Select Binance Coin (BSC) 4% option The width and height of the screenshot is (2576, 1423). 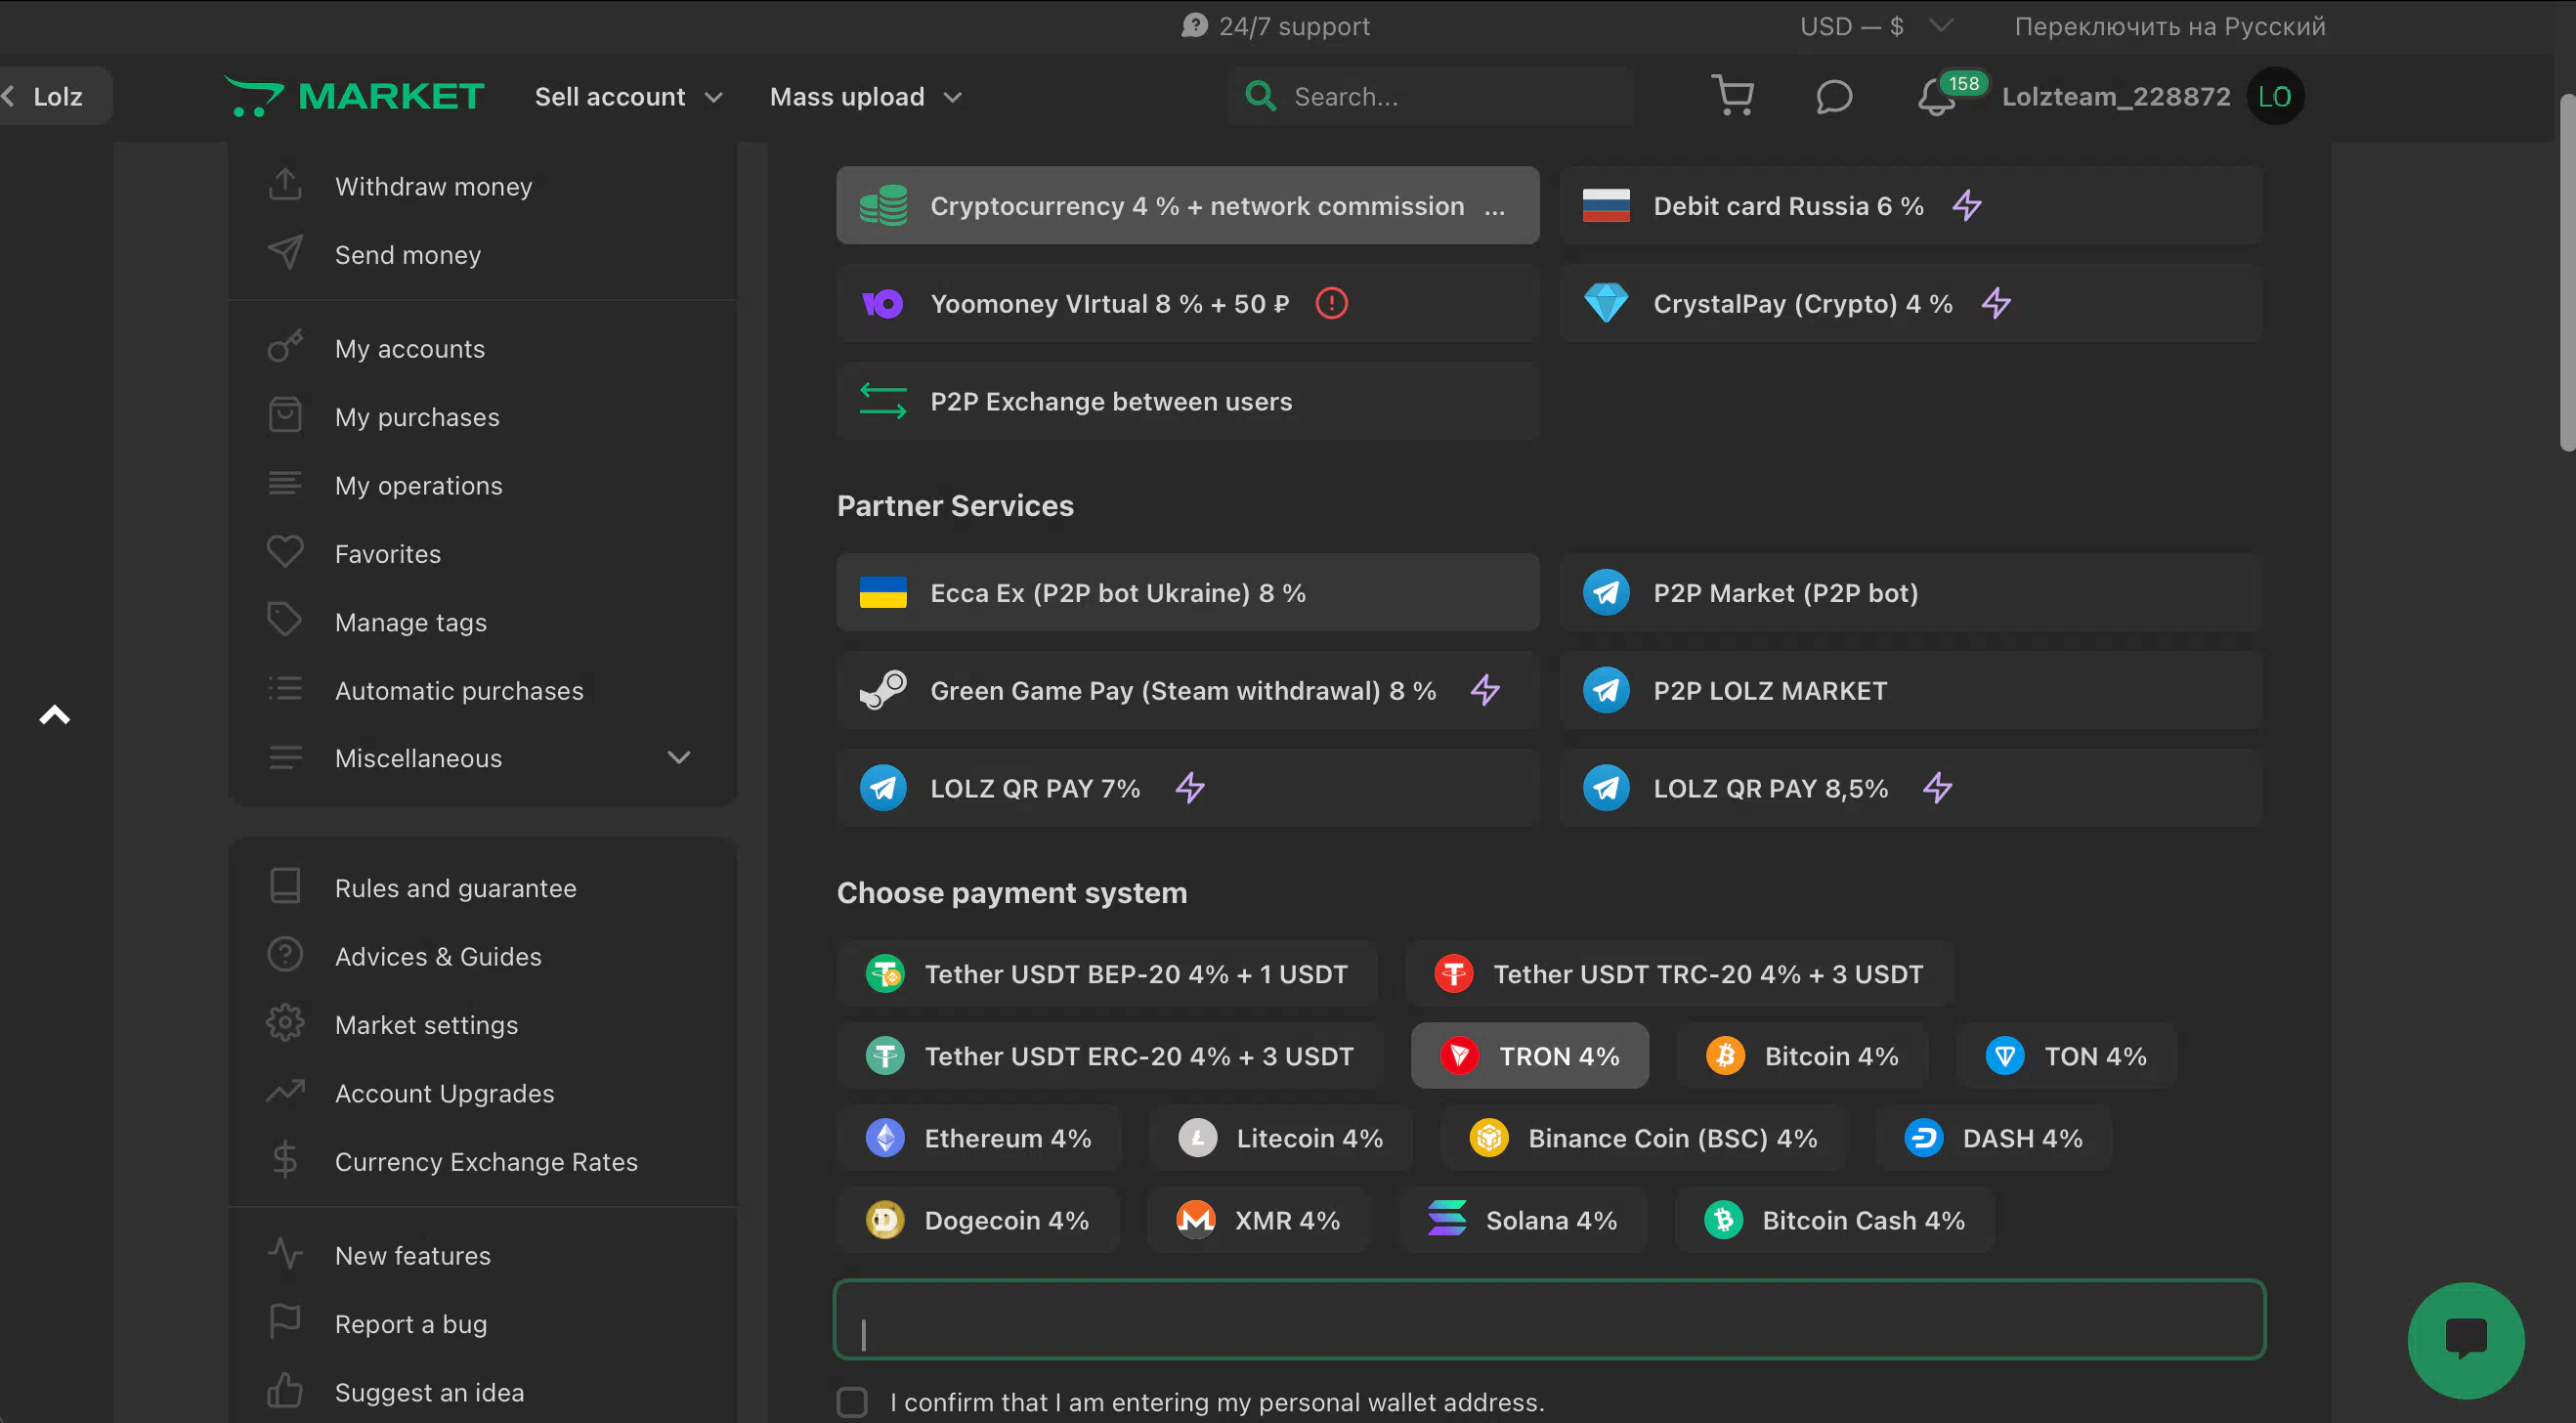click(x=1642, y=1137)
